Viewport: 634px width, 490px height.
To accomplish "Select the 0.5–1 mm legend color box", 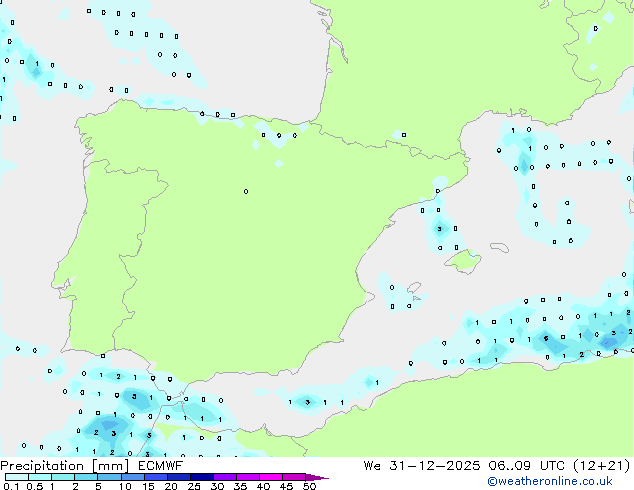I will coord(40,477).
